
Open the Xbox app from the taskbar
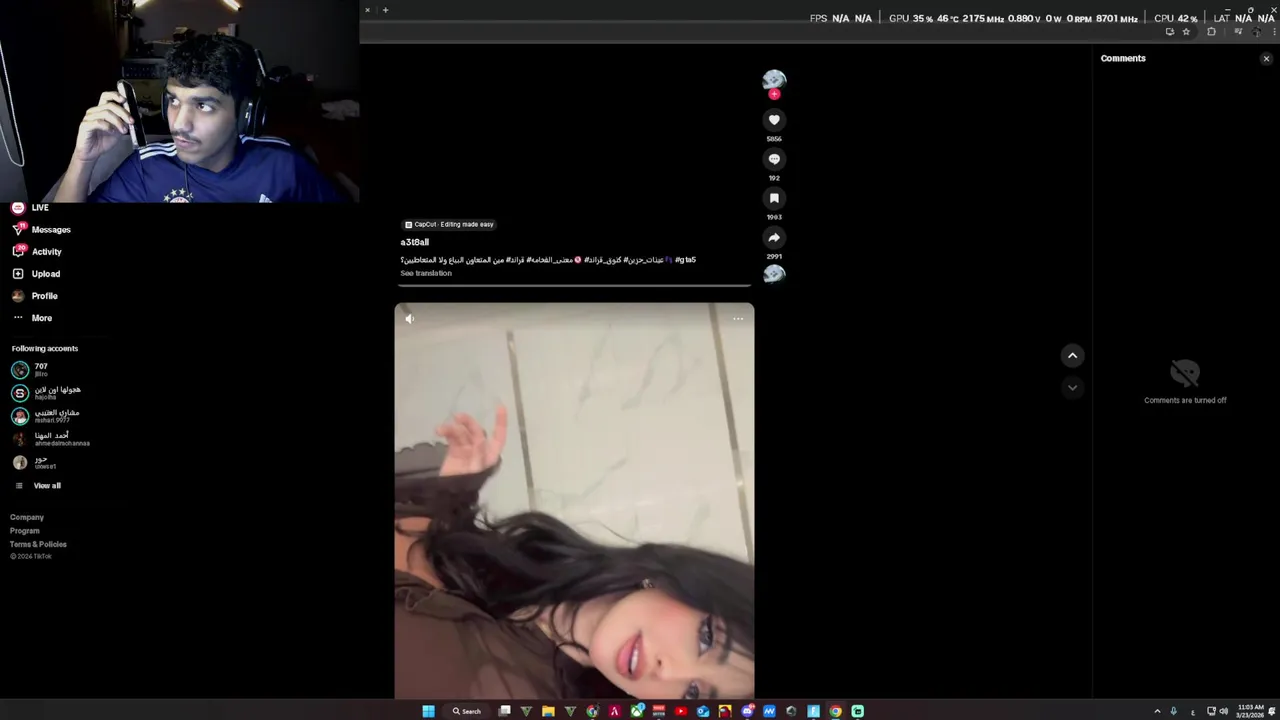pyautogui.click(x=637, y=711)
